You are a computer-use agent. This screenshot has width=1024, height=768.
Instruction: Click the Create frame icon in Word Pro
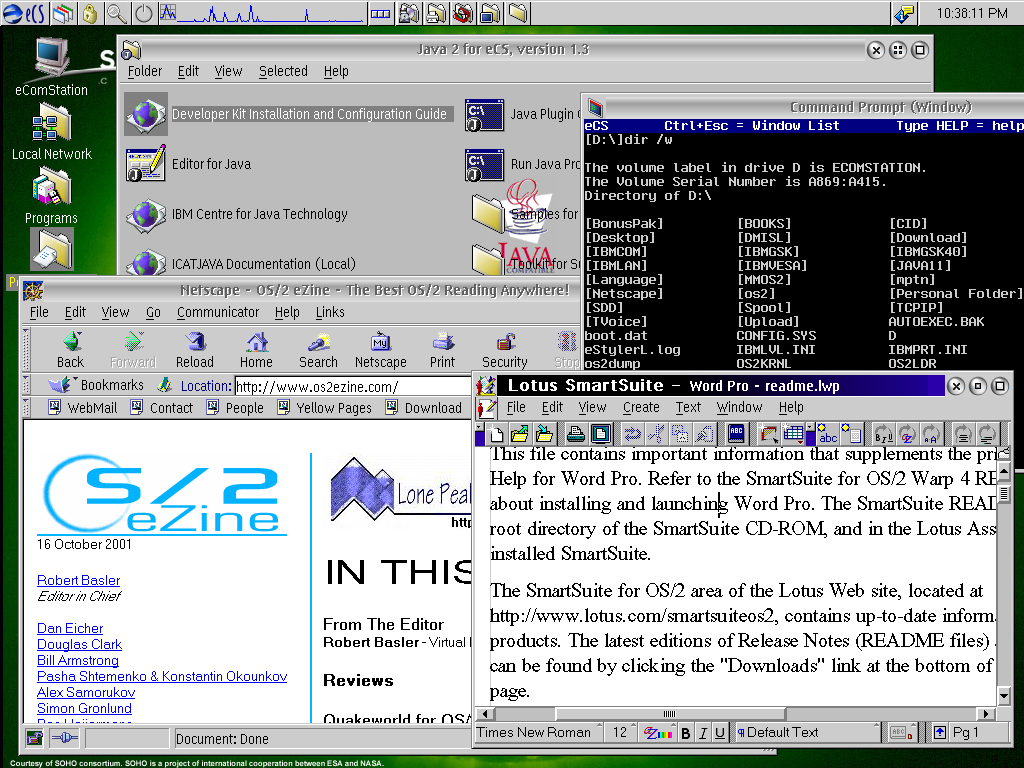(x=768, y=434)
